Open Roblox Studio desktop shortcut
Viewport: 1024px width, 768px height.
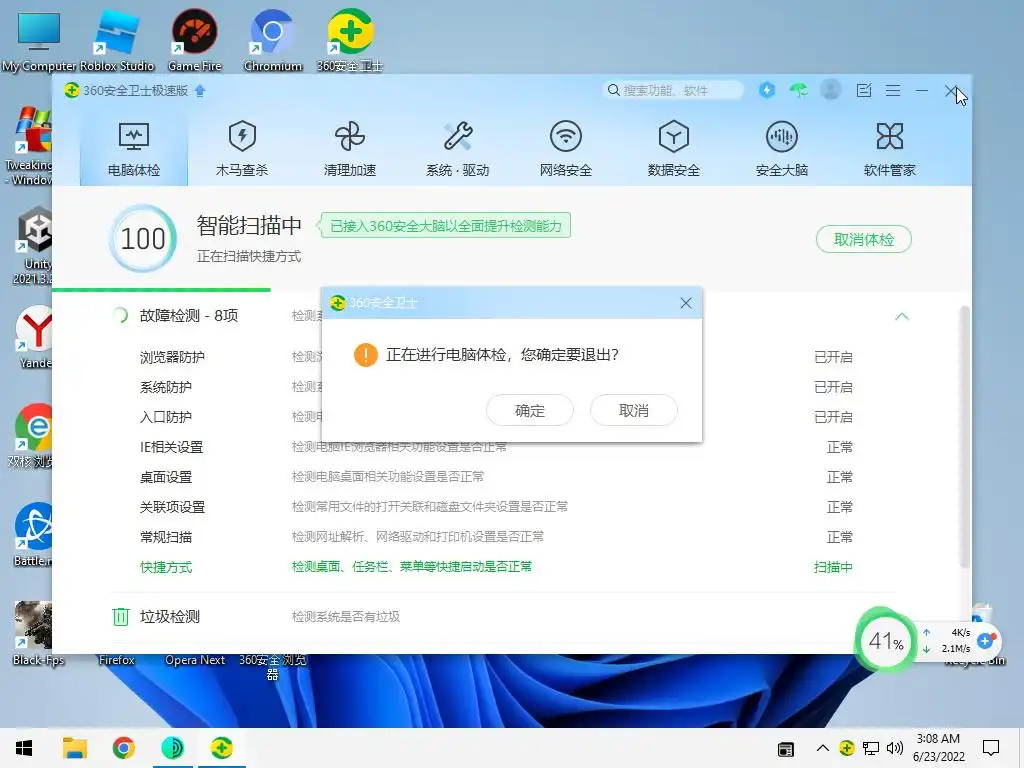tap(117, 40)
